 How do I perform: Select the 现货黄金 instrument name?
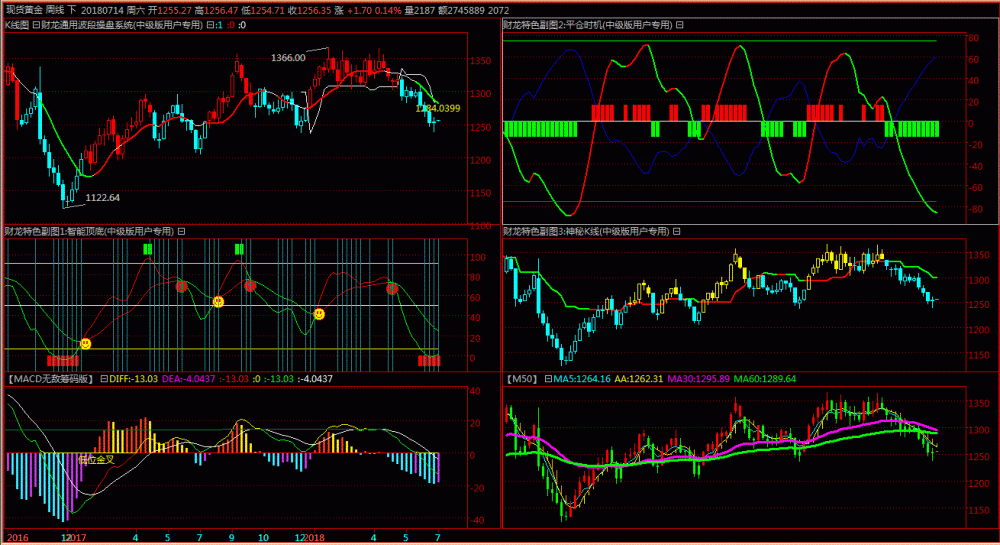click(24, 10)
